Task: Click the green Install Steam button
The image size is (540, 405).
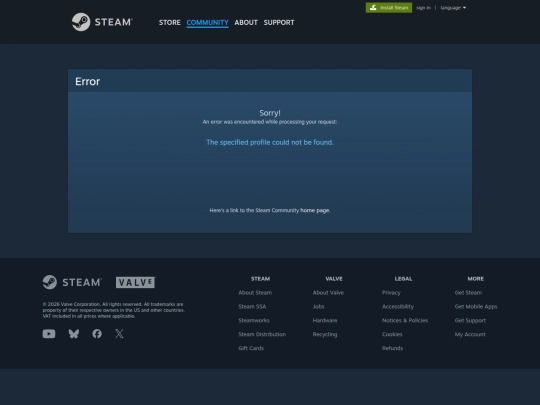Action: (389, 8)
